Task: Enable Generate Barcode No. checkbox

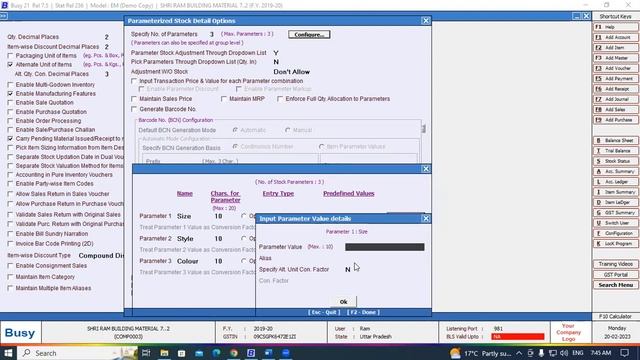Action: pyautogui.click(x=134, y=109)
